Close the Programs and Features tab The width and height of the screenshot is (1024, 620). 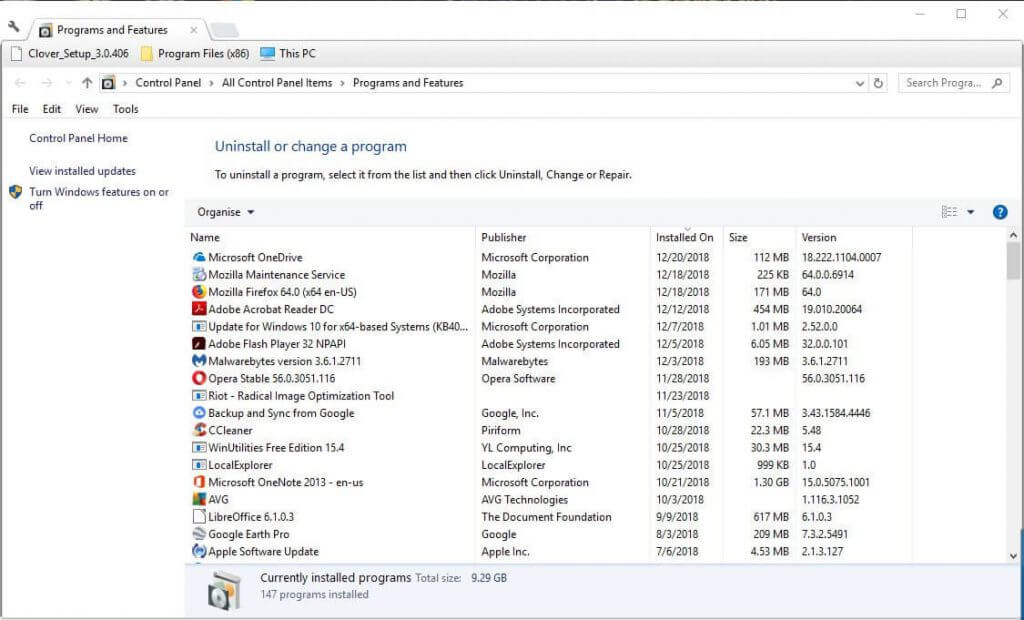point(193,30)
